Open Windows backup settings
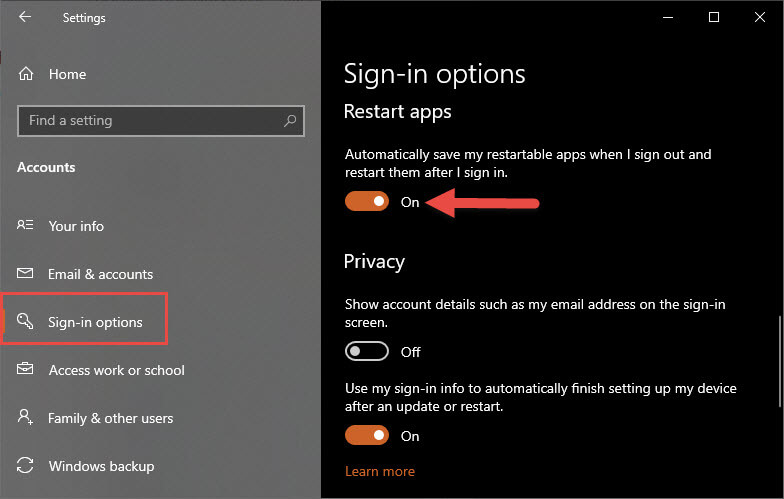This screenshot has height=499, width=784. [x=102, y=466]
